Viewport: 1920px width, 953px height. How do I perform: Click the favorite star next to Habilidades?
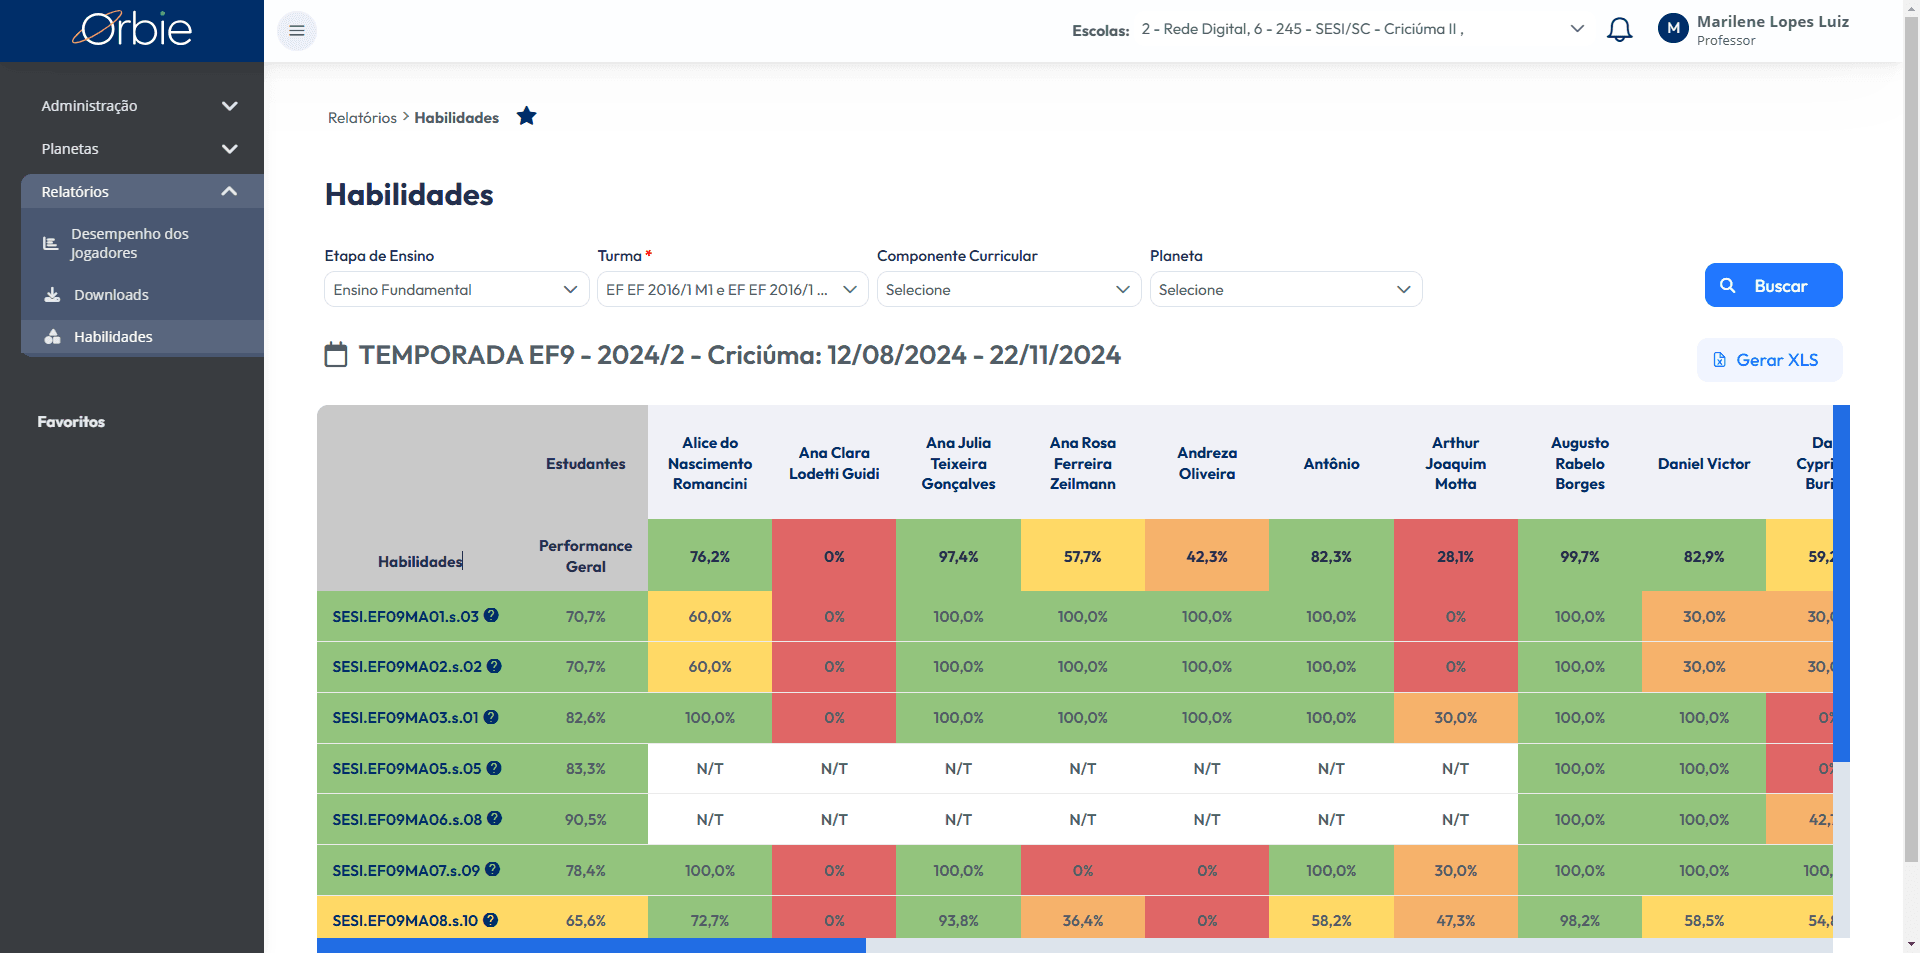click(526, 117)
